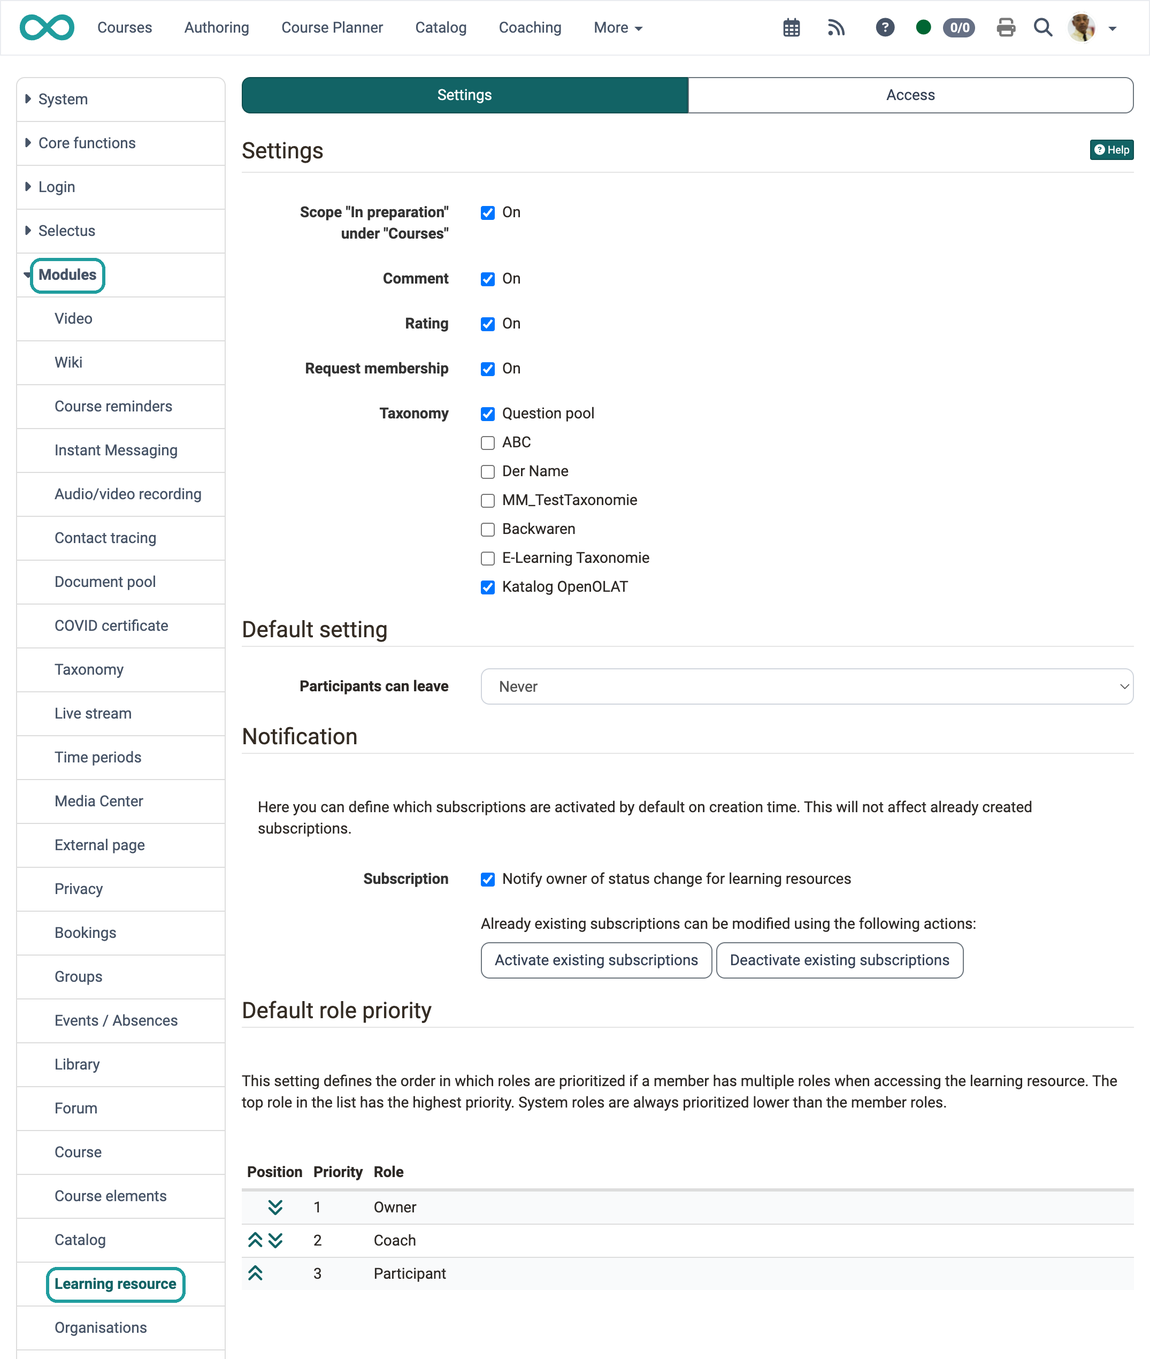Image resolution: width=1150 pixels, height=1359 pixels.
Task: Switch to the Access tab
Action: 911,95
